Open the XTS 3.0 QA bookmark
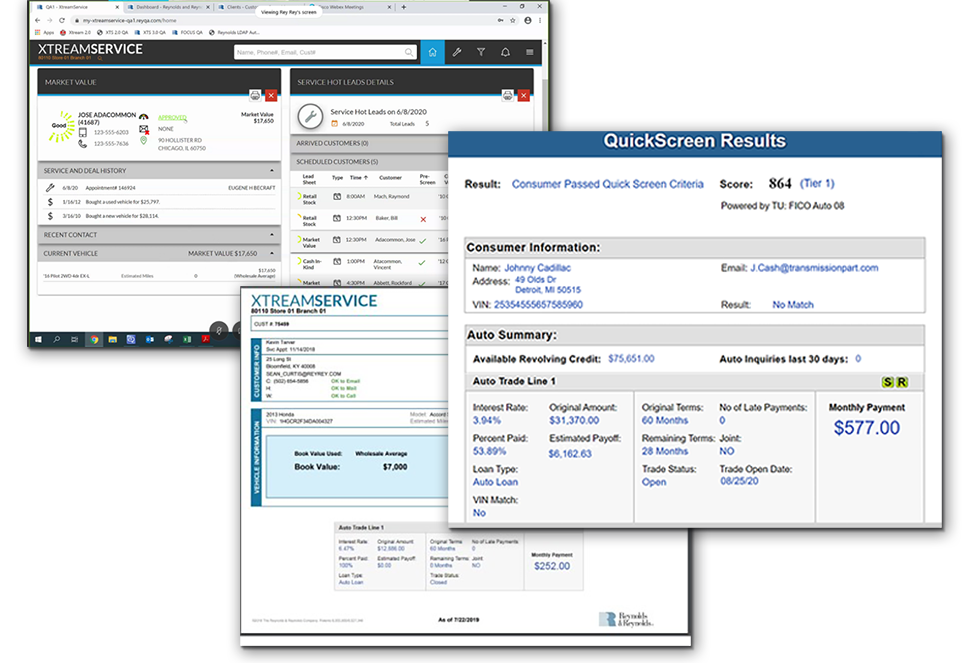 pos(150,32)
